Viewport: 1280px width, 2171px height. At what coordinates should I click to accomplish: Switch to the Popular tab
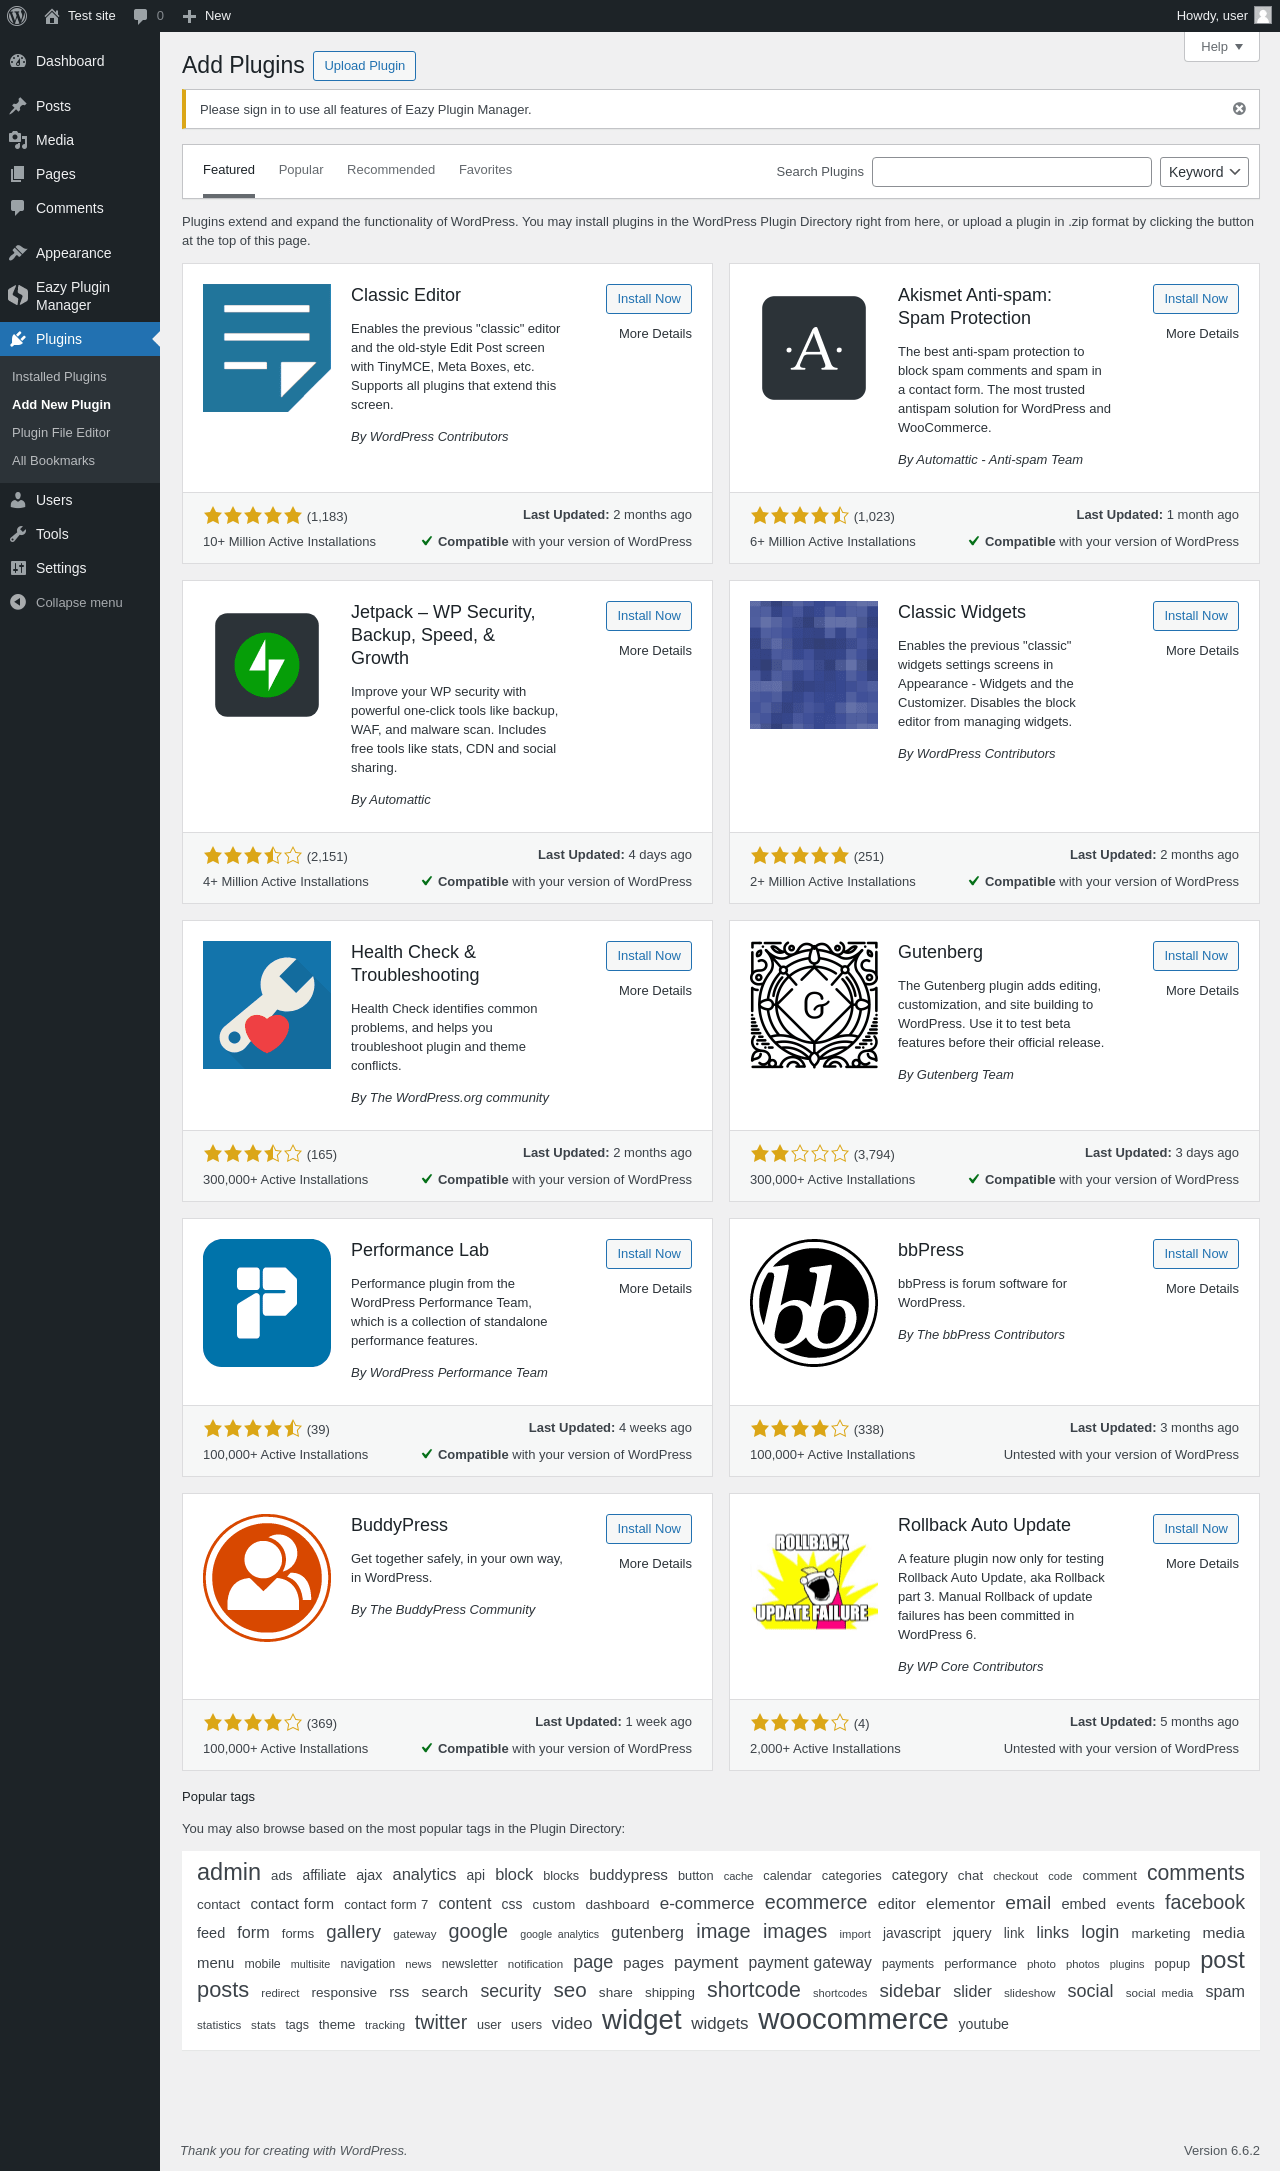tap(301, 170)
